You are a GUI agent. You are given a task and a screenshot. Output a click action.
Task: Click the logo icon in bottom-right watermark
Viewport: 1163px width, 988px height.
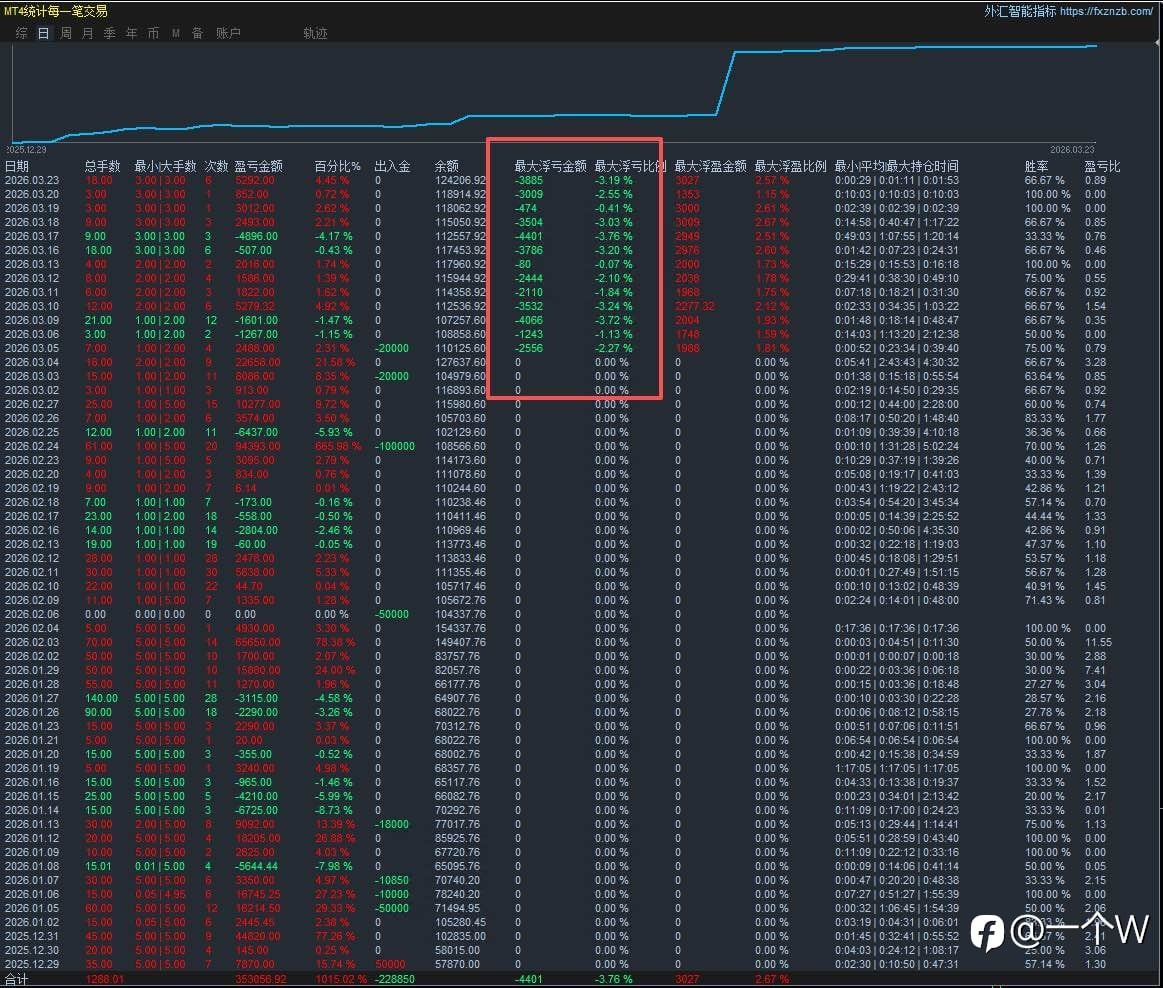tap(987, 932)
